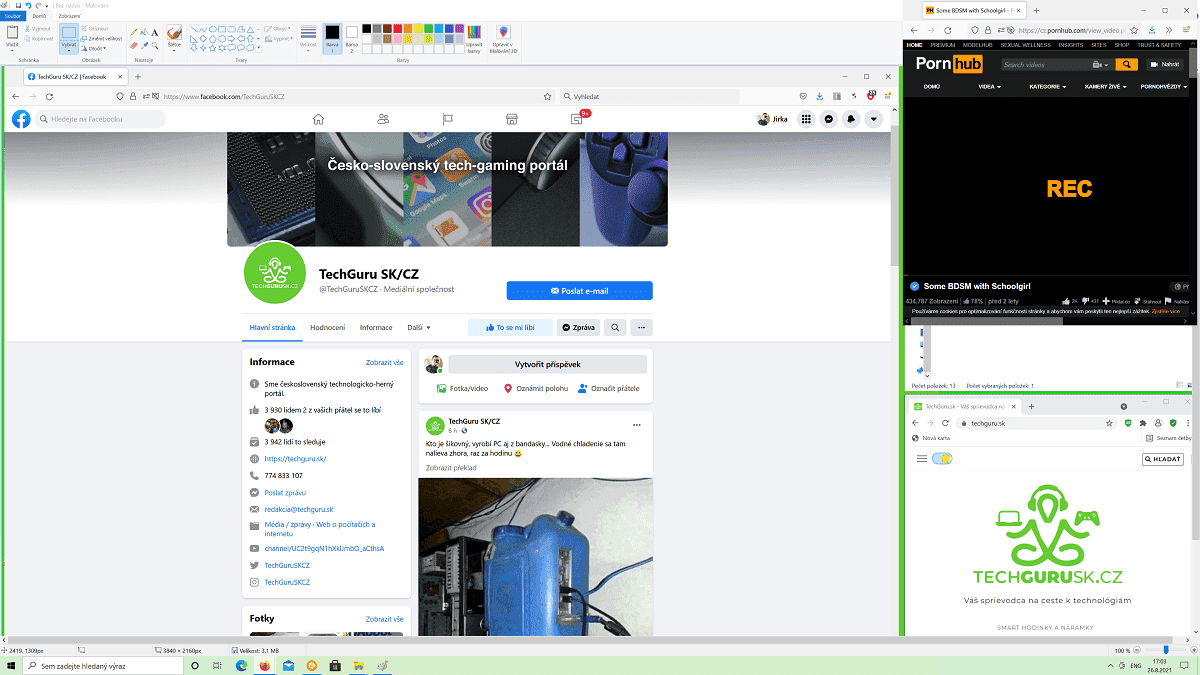1200x675 pixels.
Task: Expand the Vybrat selection dropdown in Paint
Action: pos(68,48)
